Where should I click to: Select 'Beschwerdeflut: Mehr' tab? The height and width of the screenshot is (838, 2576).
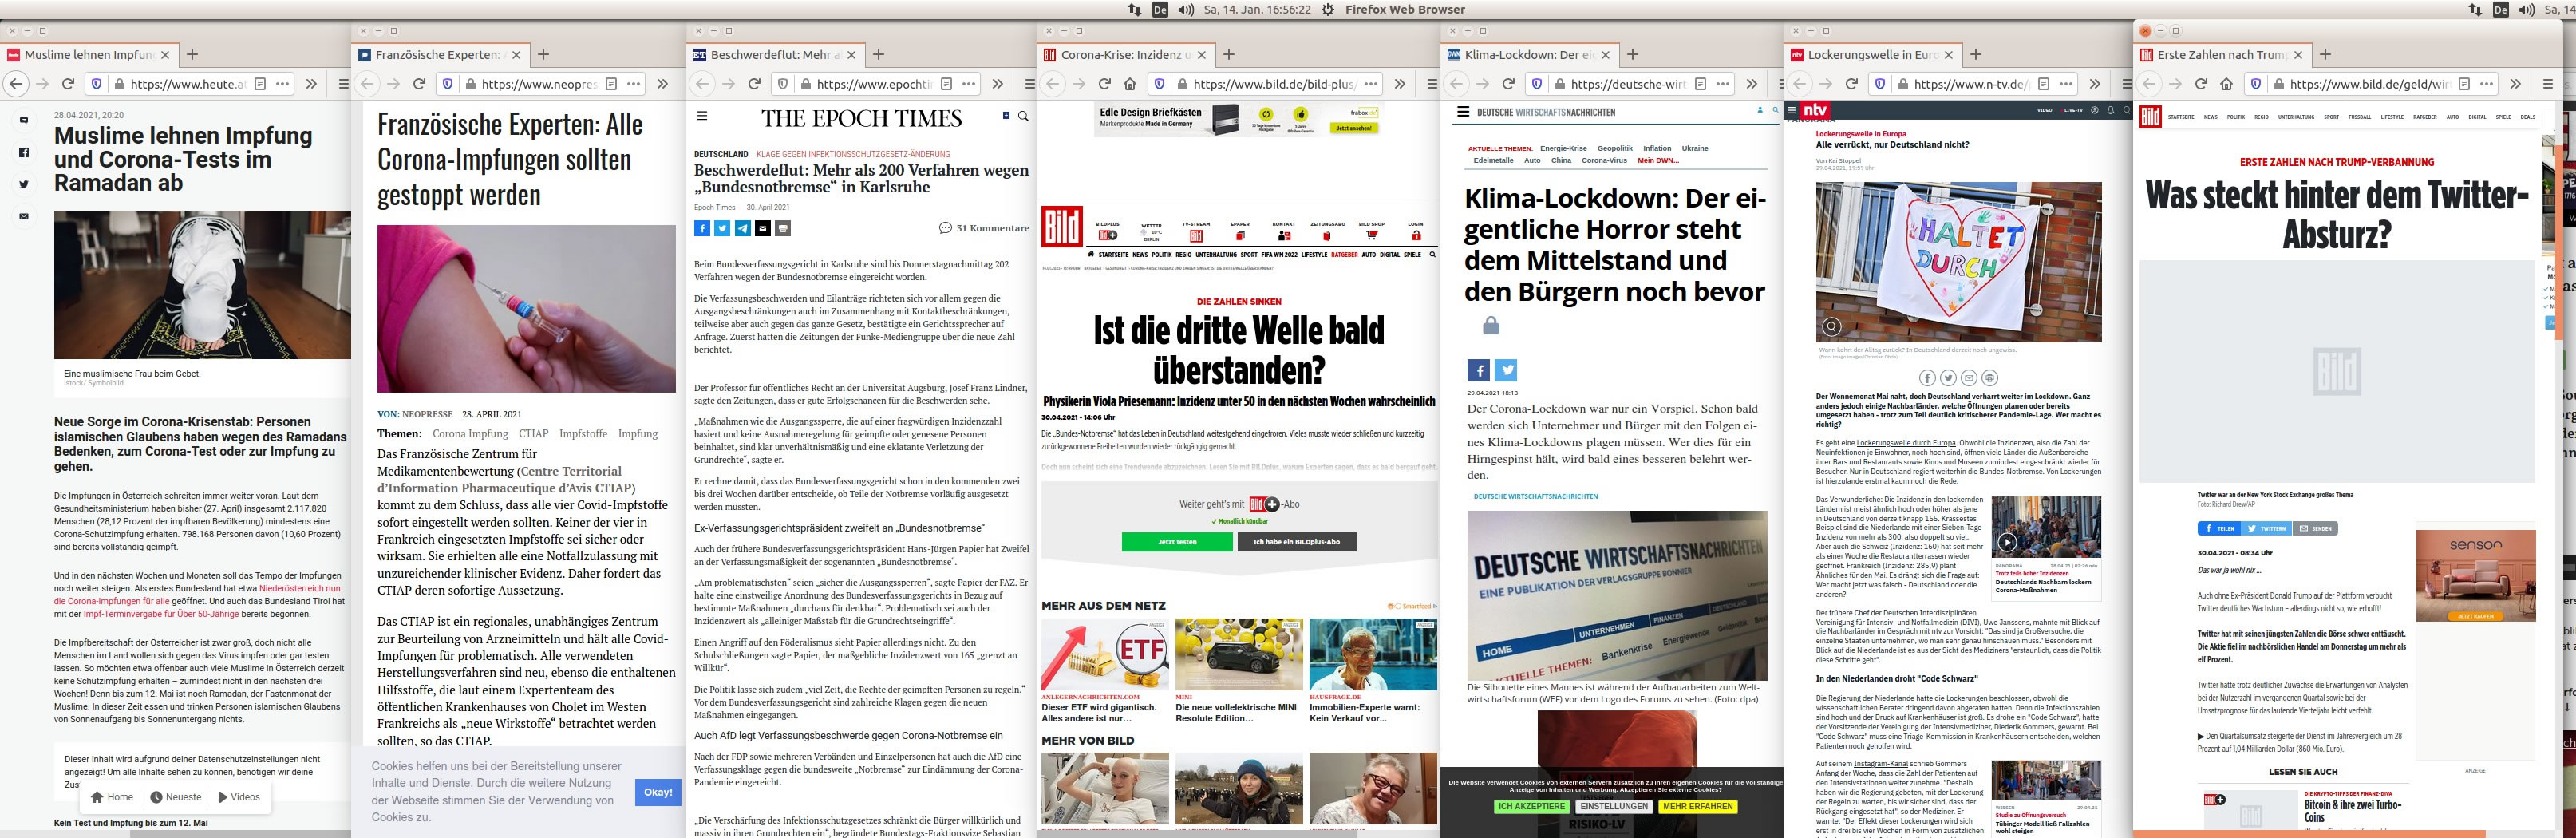775,55
